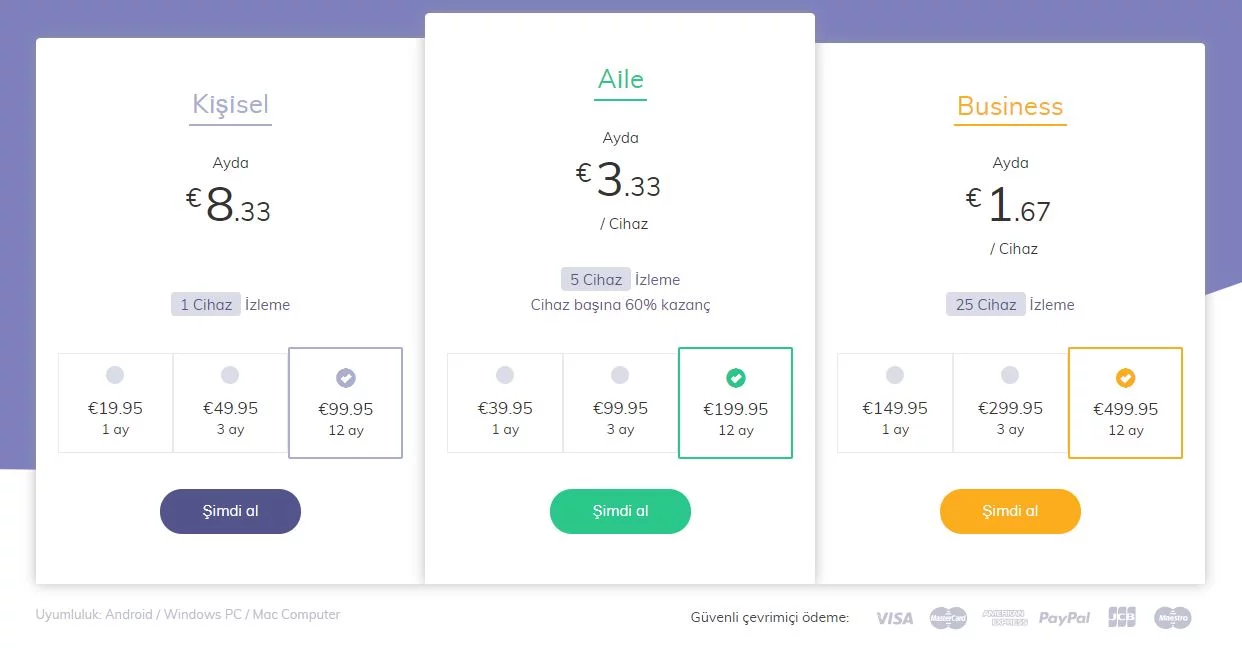
Task: Select the Business €149.95 1 ay option
Action: [895, 403]
